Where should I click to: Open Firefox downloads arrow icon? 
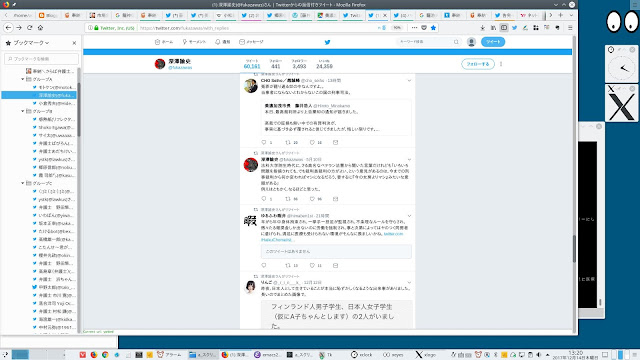[x=482, y=28]
